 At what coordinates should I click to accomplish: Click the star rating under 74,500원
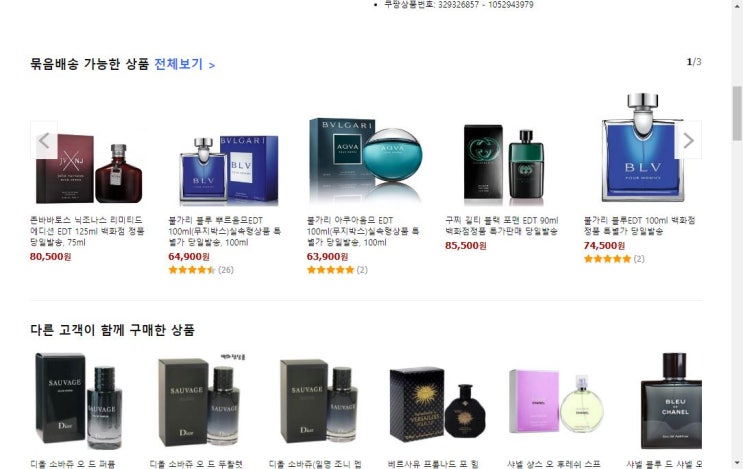pyautogui.click(x=614, y=259)
